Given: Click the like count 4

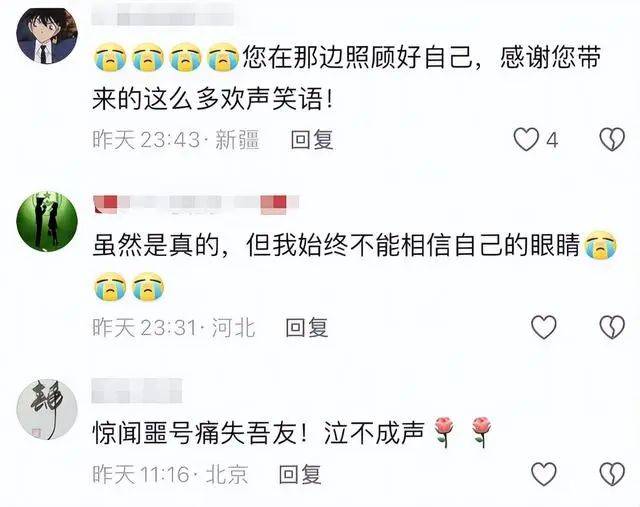Looking at the screenshot, I should [x=552, y=140].
